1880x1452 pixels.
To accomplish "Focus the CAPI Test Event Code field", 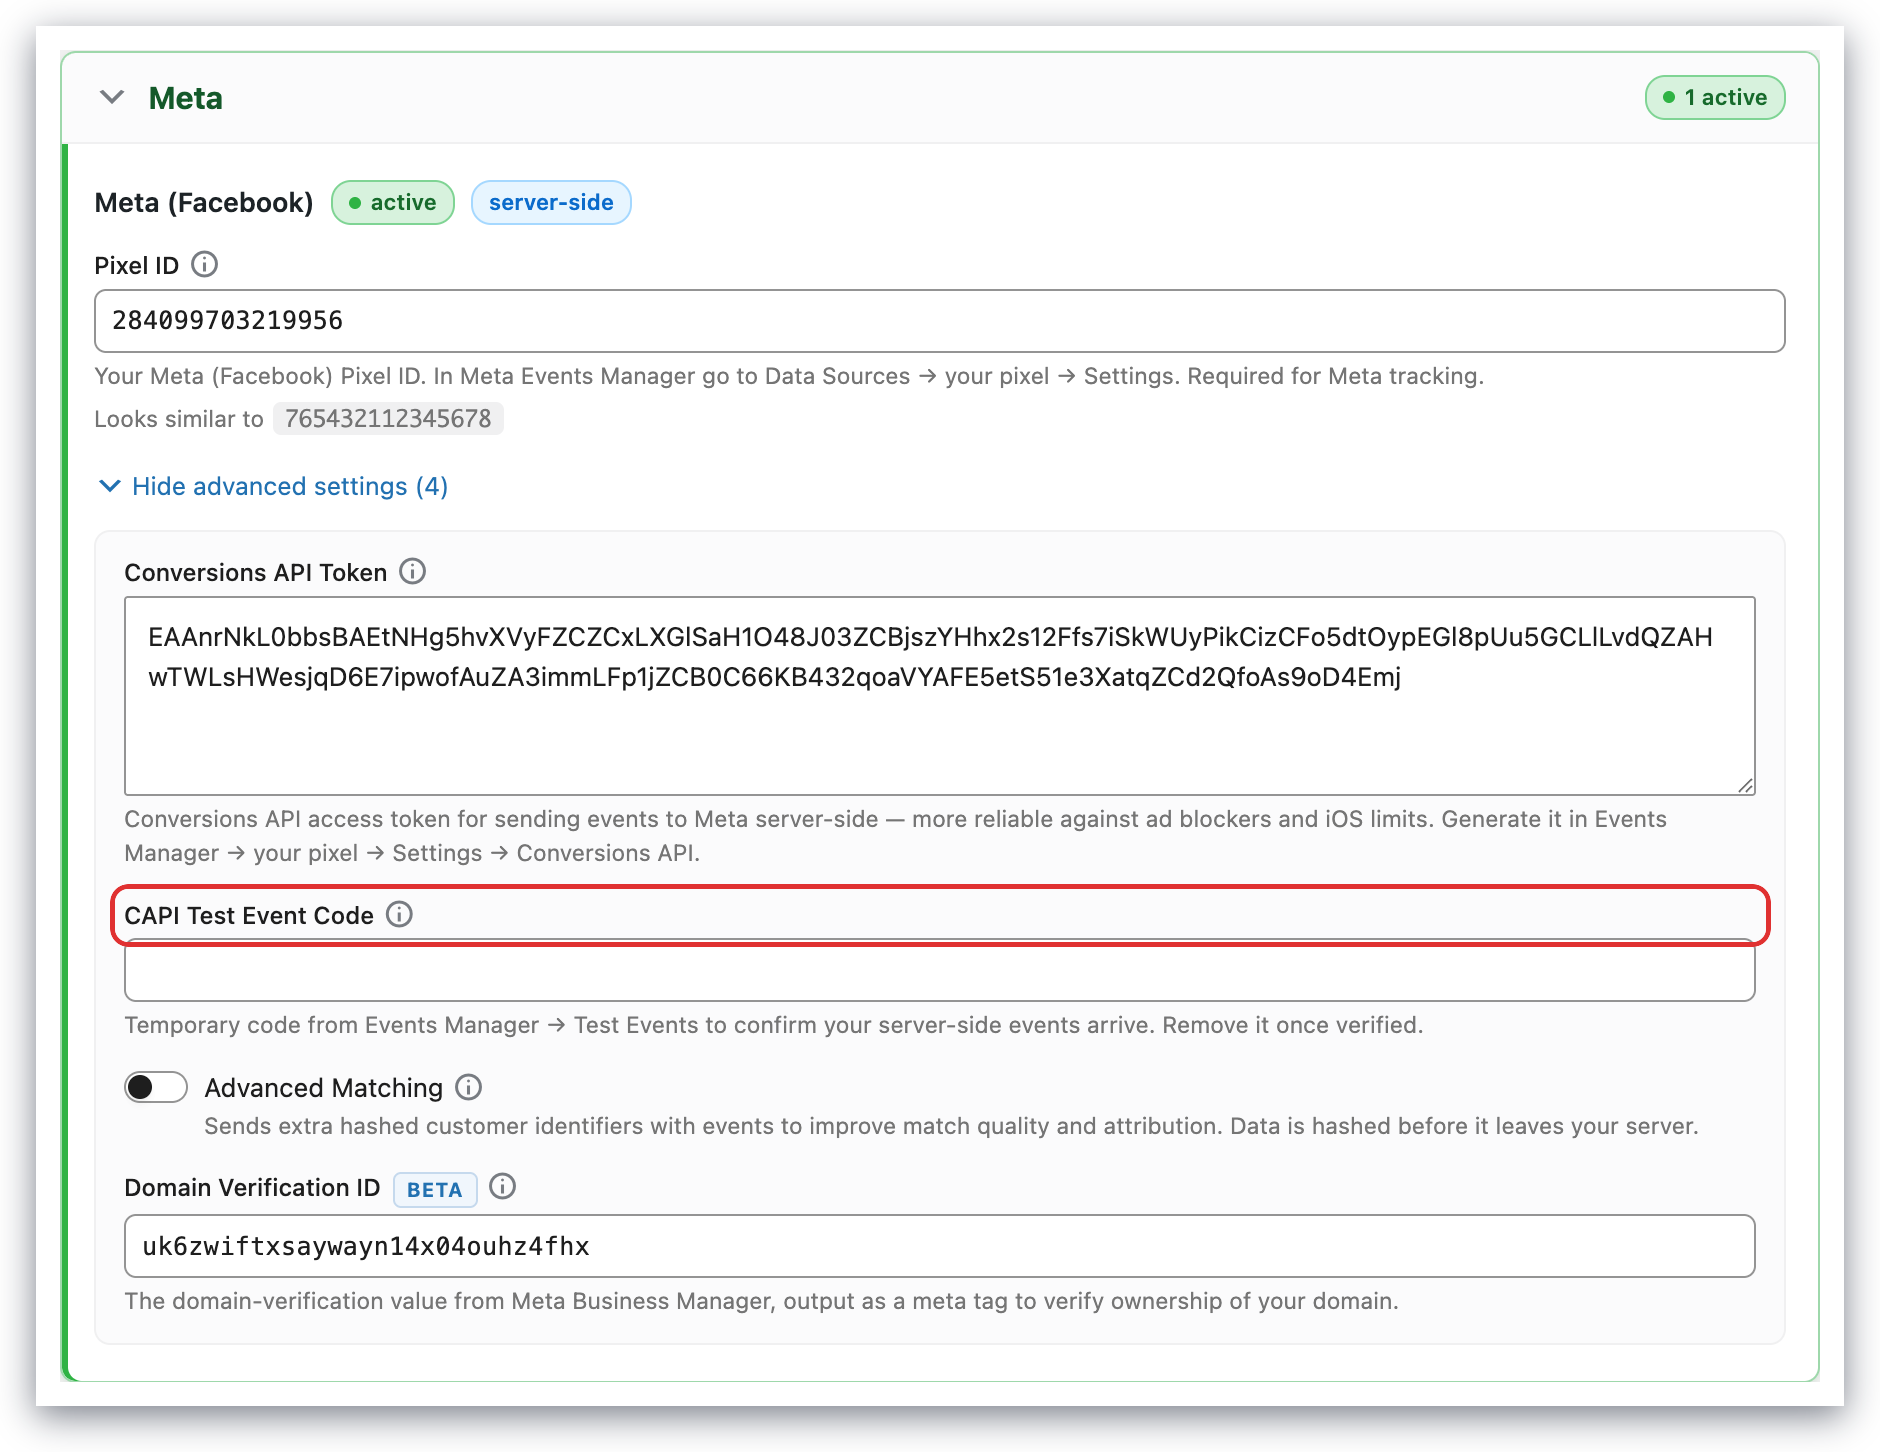I will (940, 971).
